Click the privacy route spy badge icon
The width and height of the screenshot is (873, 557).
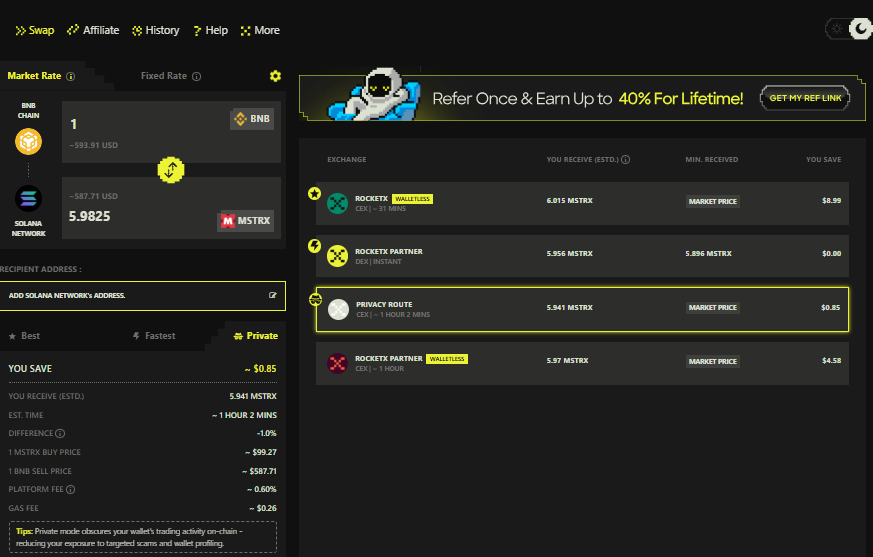315,300
